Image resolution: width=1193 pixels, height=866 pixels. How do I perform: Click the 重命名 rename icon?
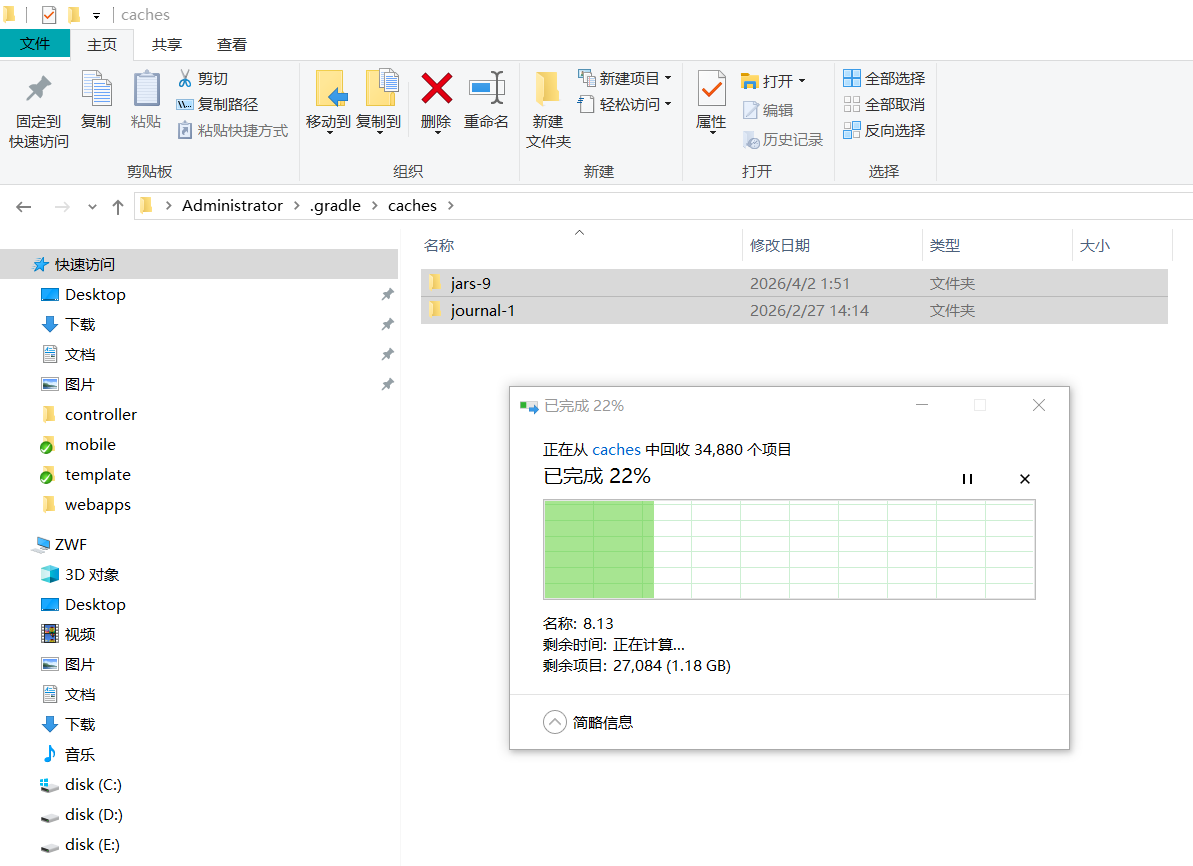(x=487, y=88)
